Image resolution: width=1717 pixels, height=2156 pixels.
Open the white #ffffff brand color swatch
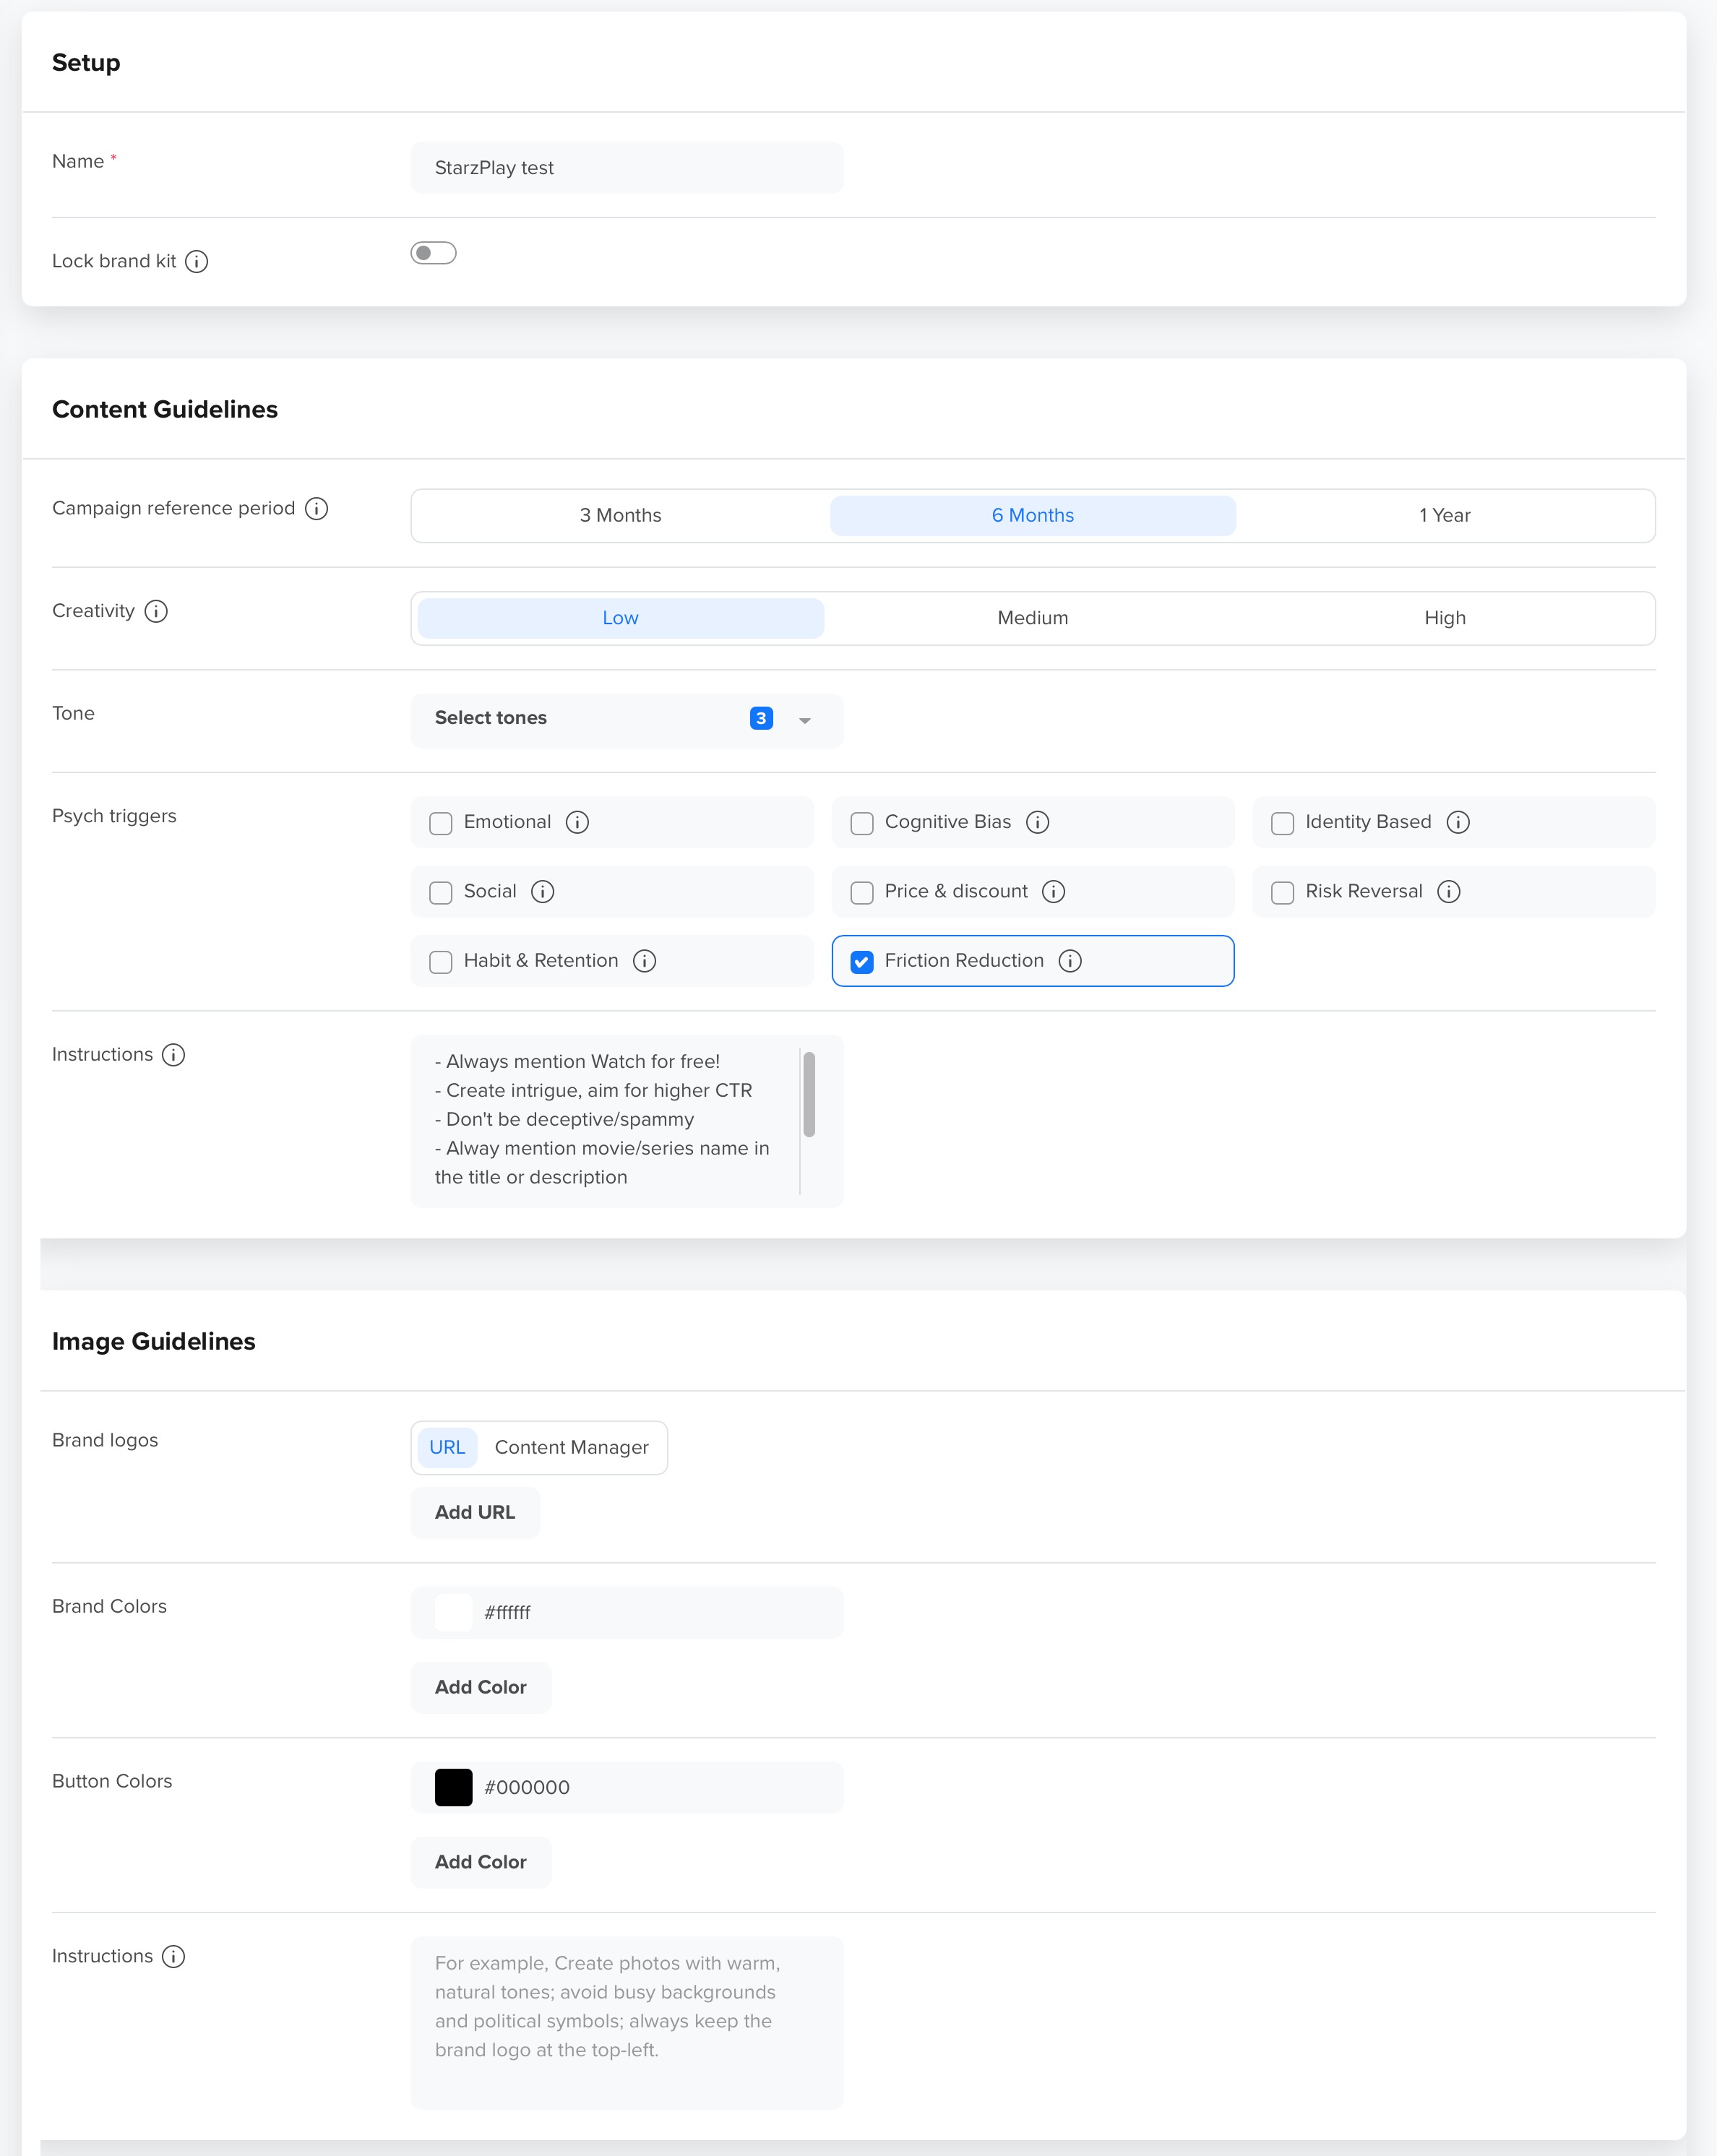pyautogui.click(x=453, y=1612)
